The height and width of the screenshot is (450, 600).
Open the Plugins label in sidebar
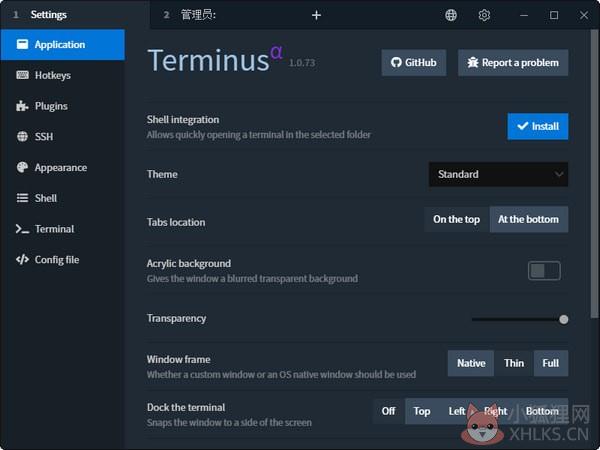51,106
